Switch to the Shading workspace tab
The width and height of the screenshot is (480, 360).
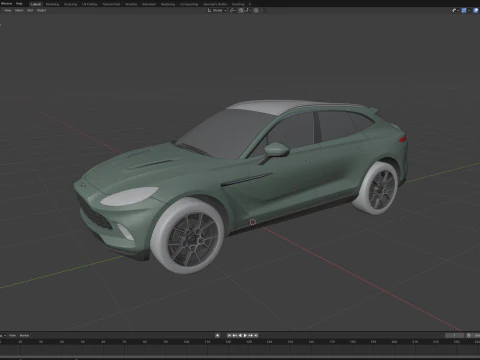pyautogui.click(x=131, y=4)
